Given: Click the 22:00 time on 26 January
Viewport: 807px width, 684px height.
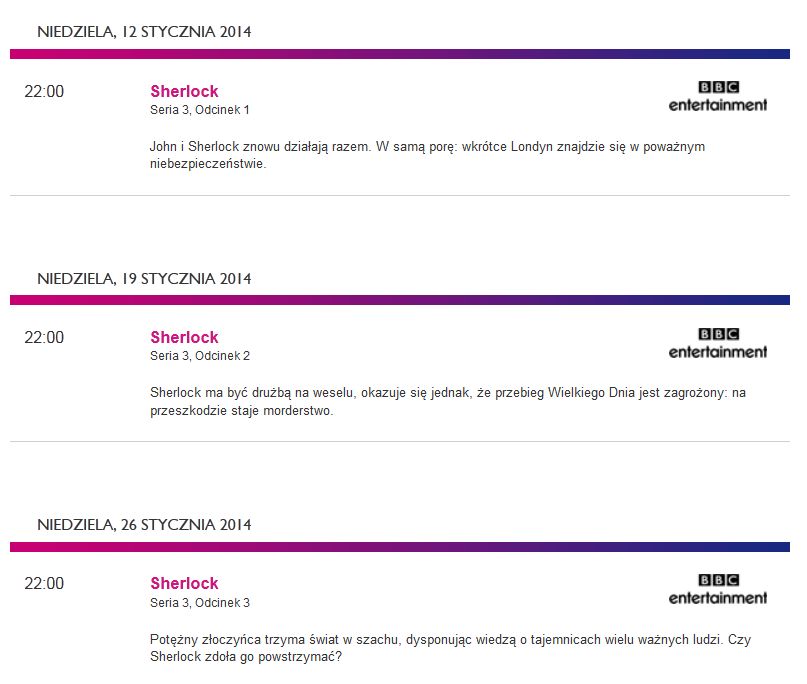Looking at the screenshot, I should (44, 584).
